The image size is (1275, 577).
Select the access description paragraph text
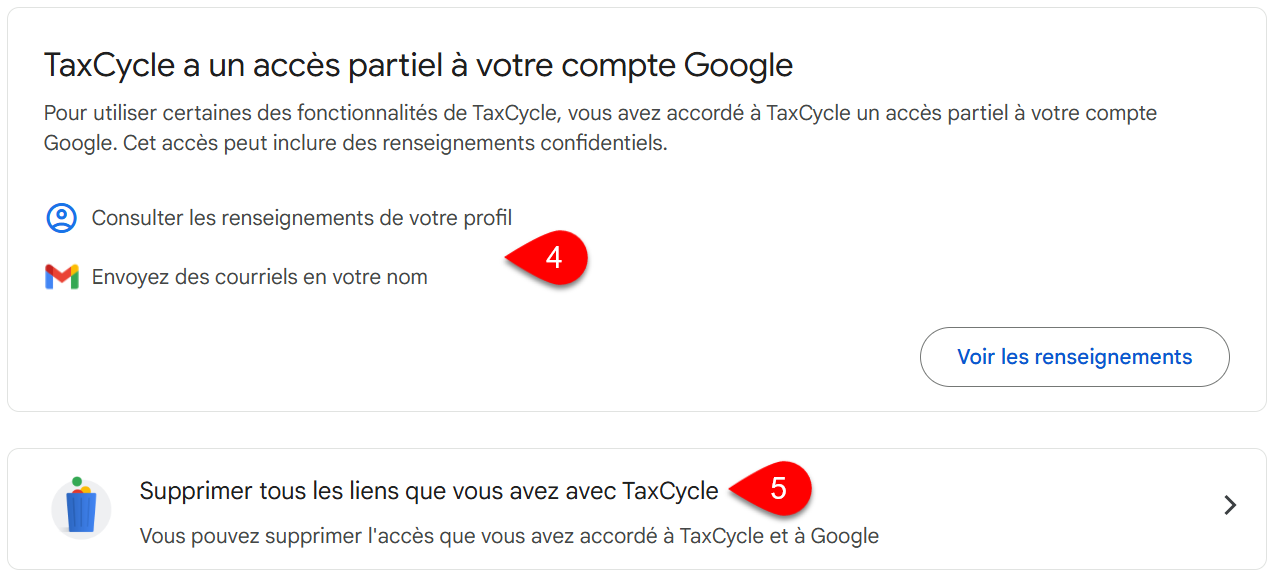pos(600,127)
